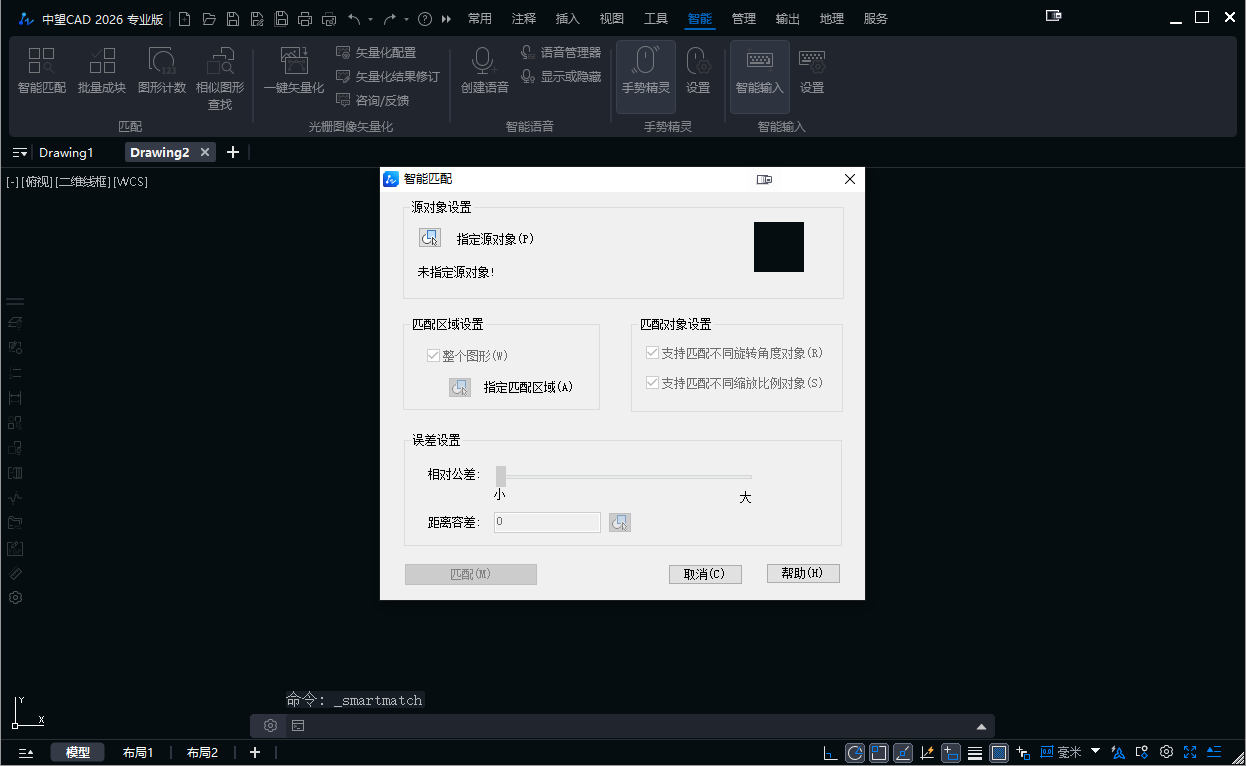Click the 匹配(M) button

(x=471, y=574)
